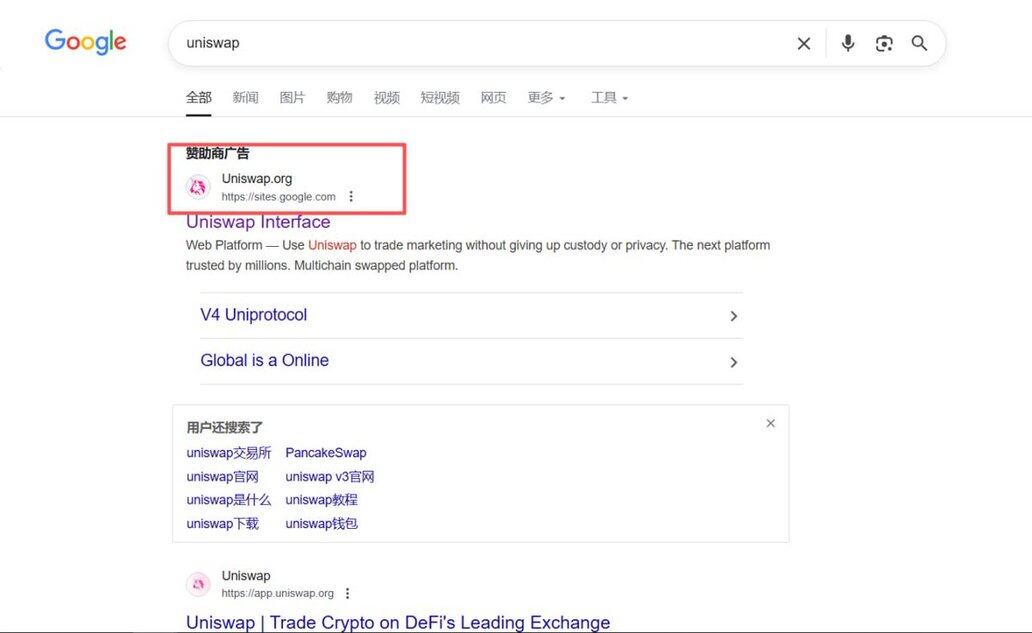Switch to the 图片 images tab
1032x633 pixels.
[x=292, y=97]
